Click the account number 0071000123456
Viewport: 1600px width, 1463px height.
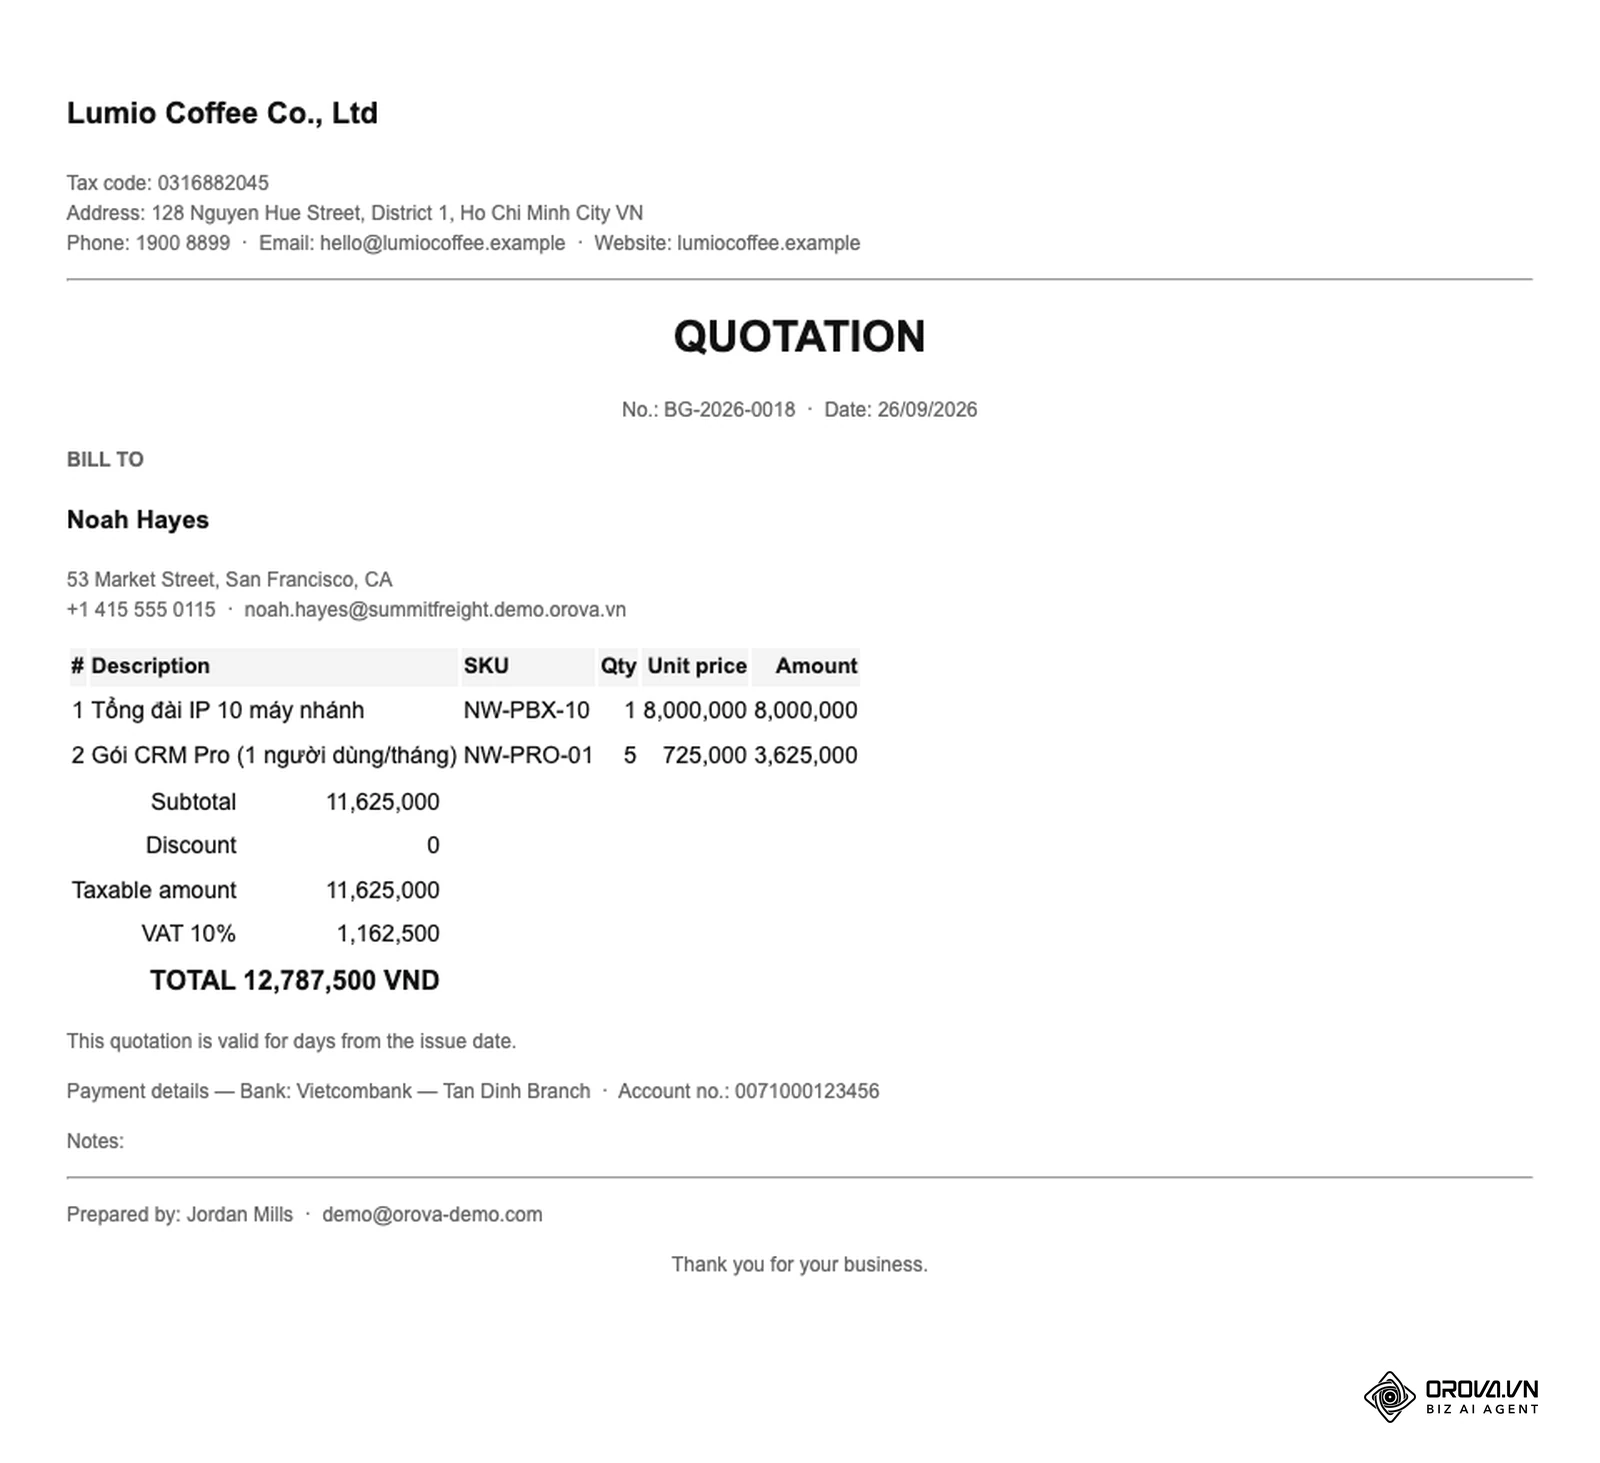pos(807,1091)
